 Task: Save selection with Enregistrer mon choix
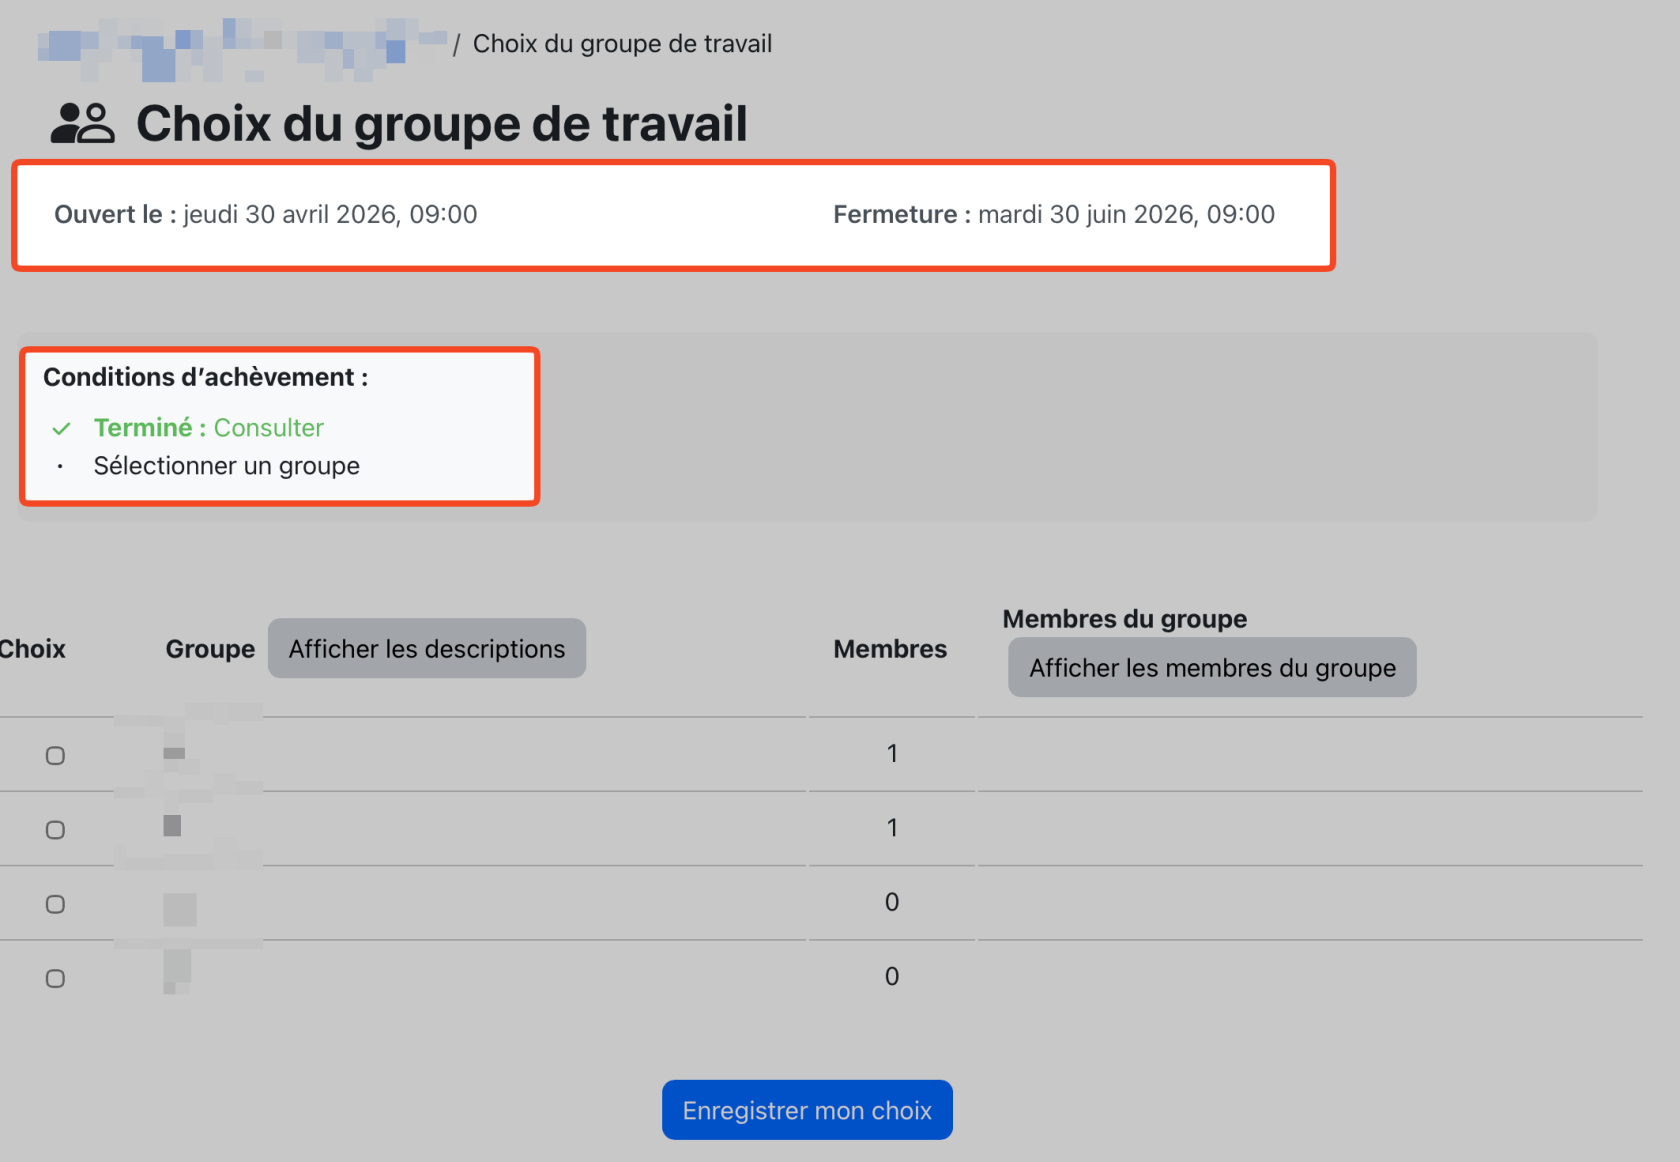[807, 1110]
